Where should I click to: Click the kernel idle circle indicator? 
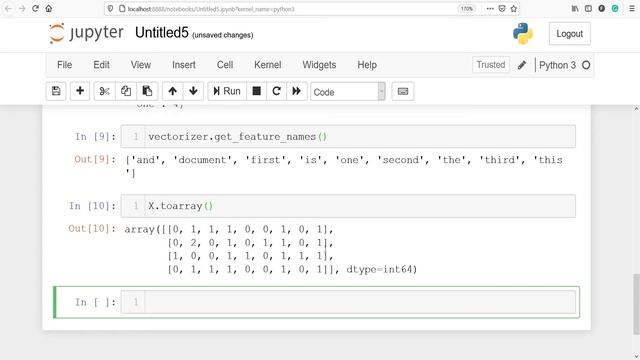coord(586,65)
